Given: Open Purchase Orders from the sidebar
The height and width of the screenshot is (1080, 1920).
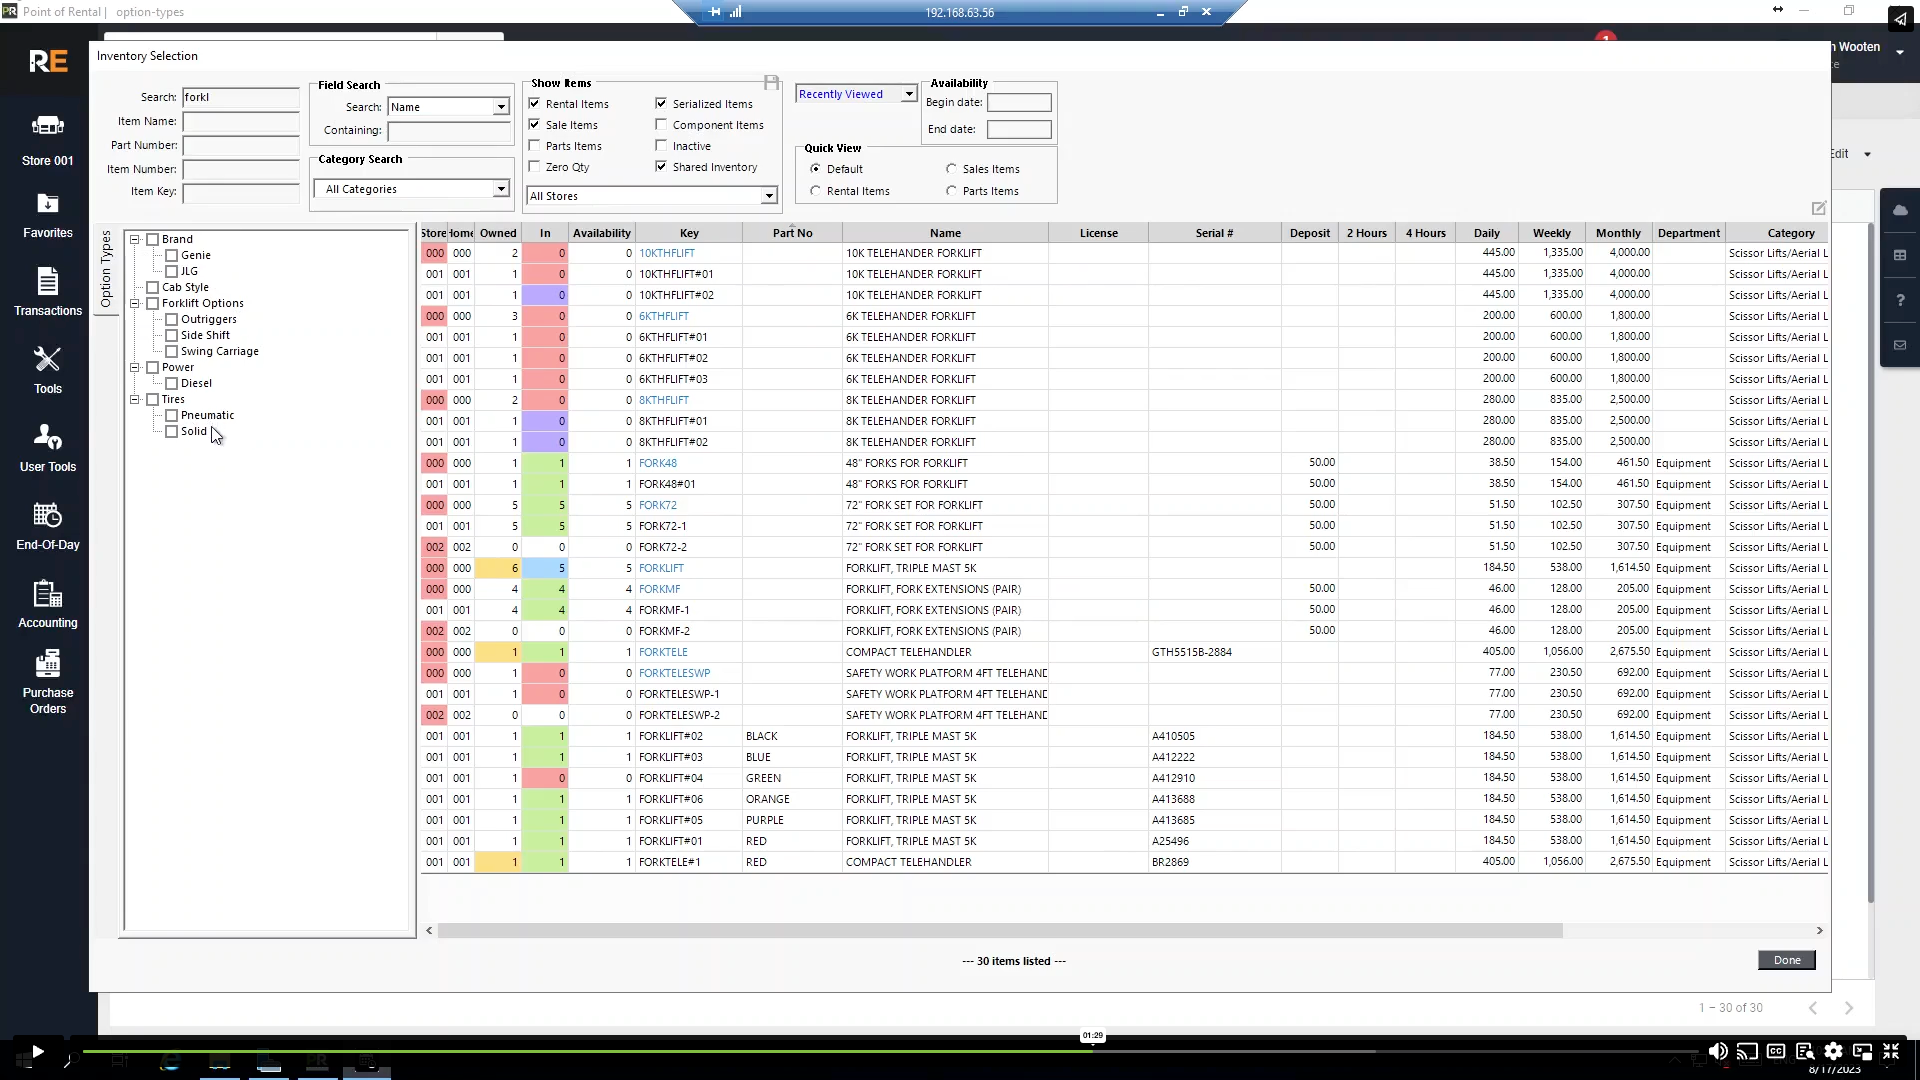Looking at the screenshot, I should [x=47, y=680].
